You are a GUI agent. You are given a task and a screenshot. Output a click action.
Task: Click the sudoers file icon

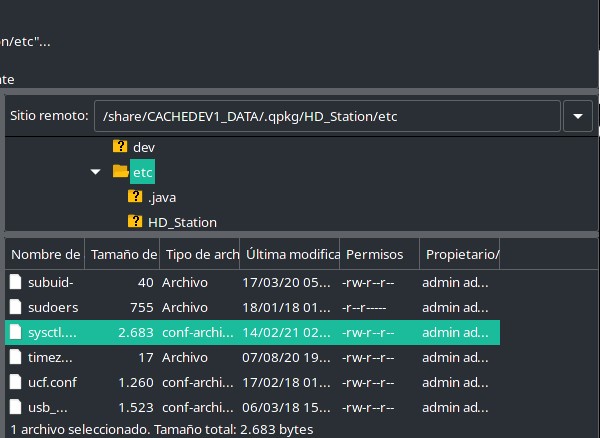[15, 308]
